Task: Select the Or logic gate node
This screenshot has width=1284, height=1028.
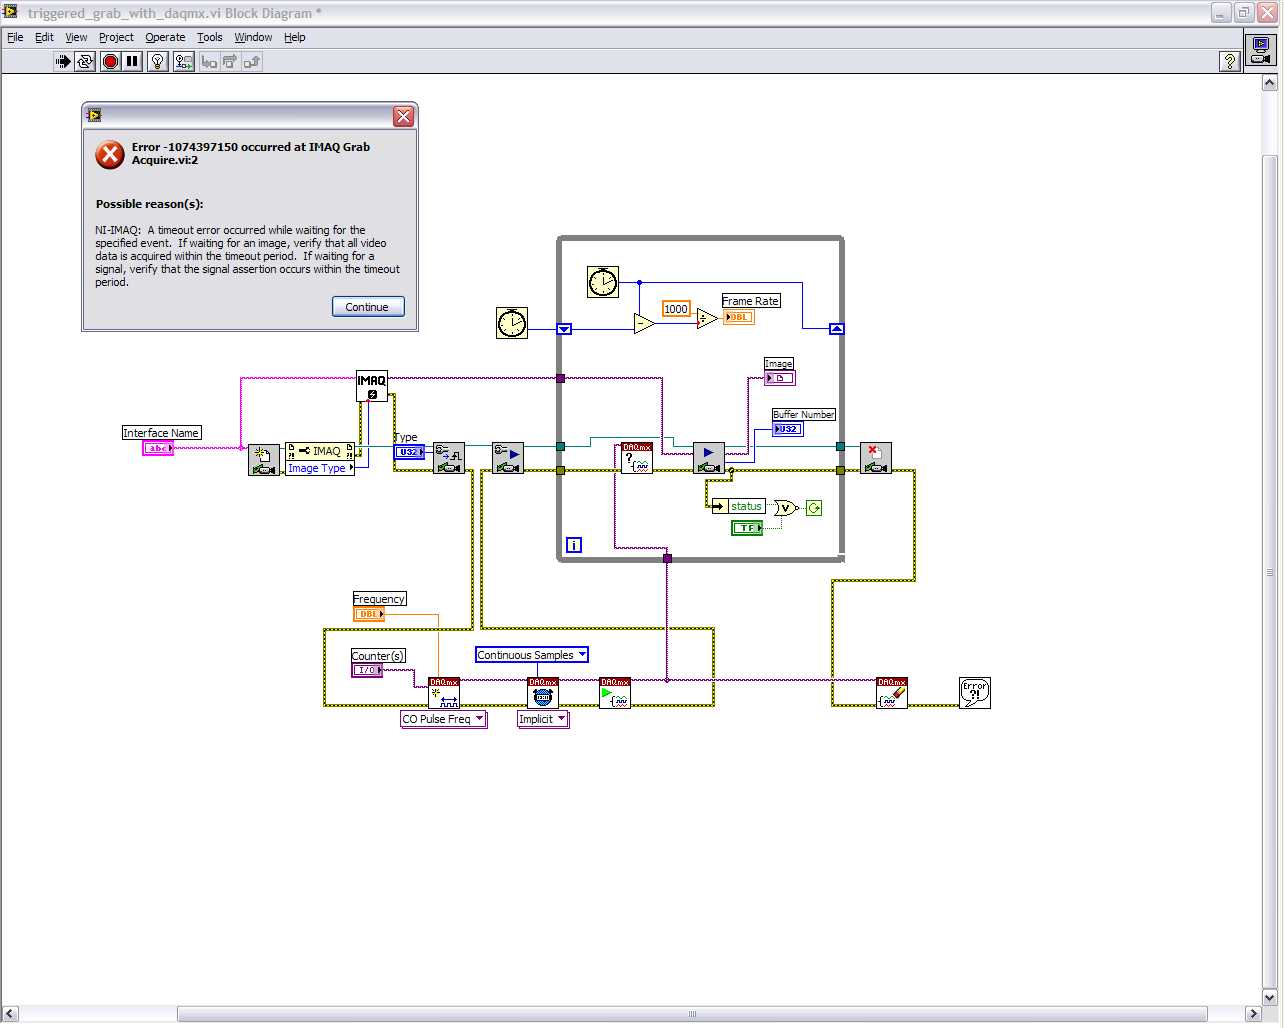Action: click(785, 508)
